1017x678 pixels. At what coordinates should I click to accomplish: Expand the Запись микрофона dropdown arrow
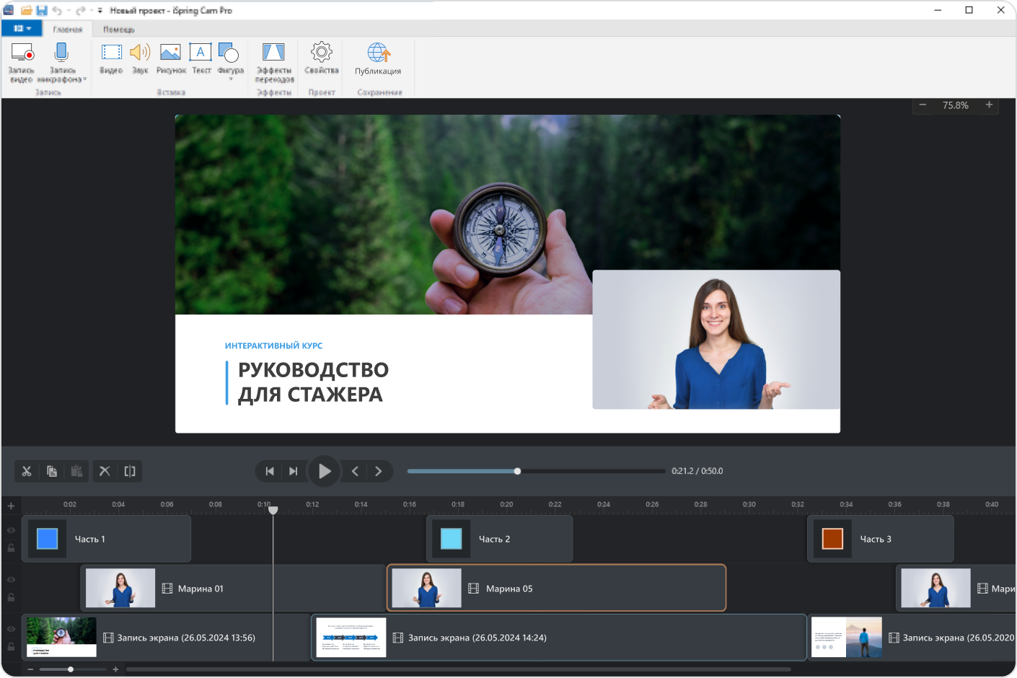coord(85,79)
